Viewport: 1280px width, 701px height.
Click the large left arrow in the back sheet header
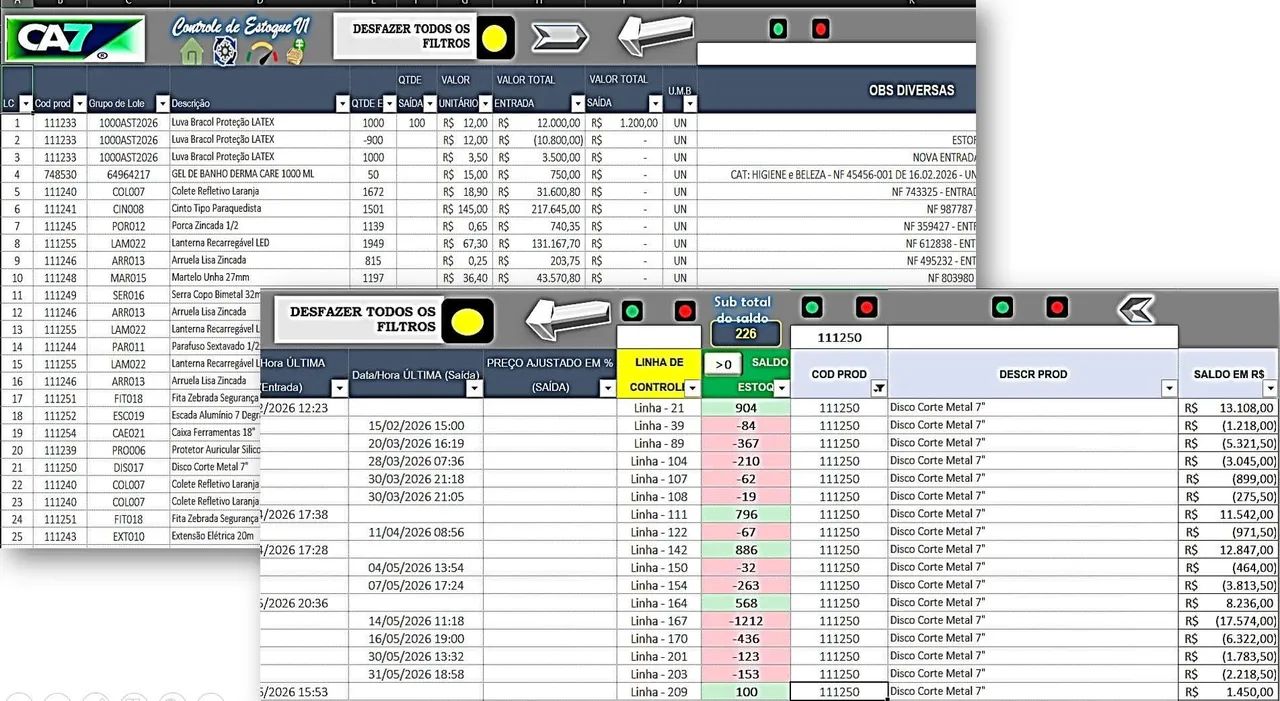pos(654,36)
